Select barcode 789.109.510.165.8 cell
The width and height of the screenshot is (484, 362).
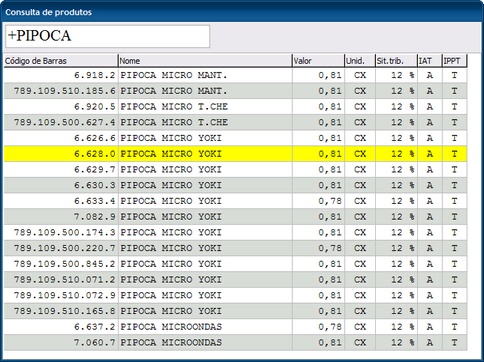[61, 311]
